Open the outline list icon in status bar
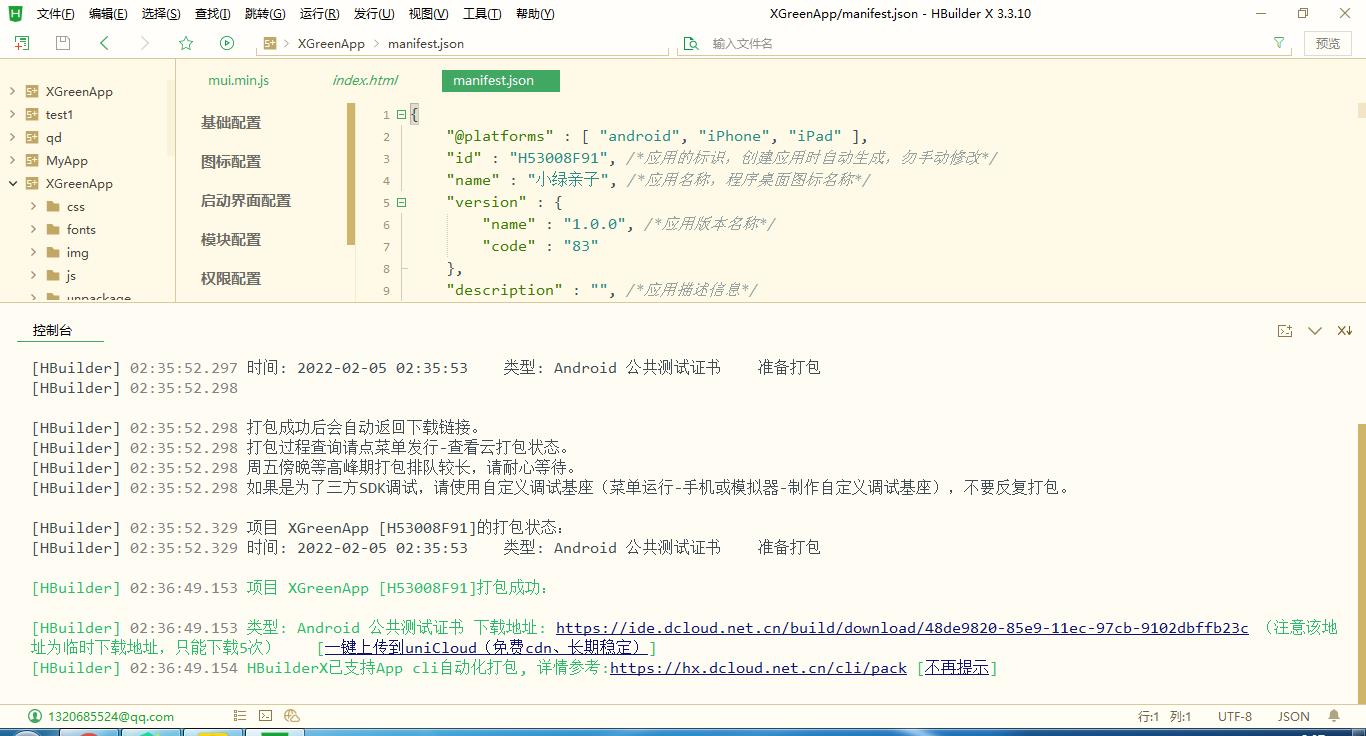Screen dimensions: 1366x736 tap(240, 716)
